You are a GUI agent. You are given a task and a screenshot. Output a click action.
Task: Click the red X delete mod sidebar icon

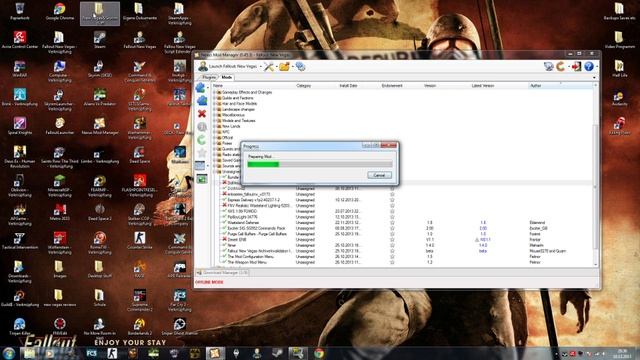202,113
